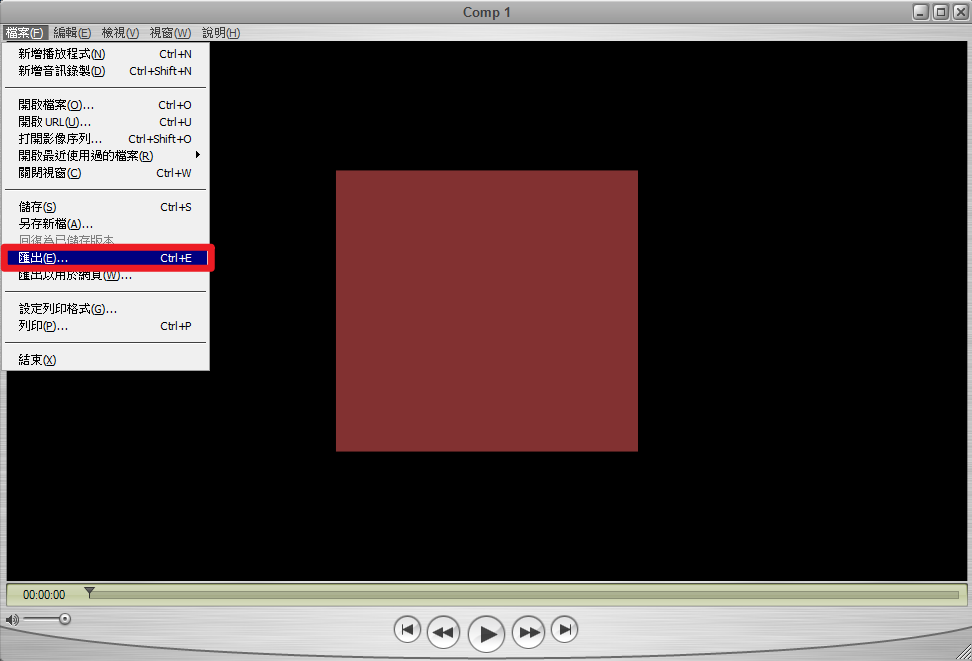The width and height of the screenshot is (972, 661).
Task: Choose 另存新檔(A)... from the menu
Action: (x=105, y=224)
